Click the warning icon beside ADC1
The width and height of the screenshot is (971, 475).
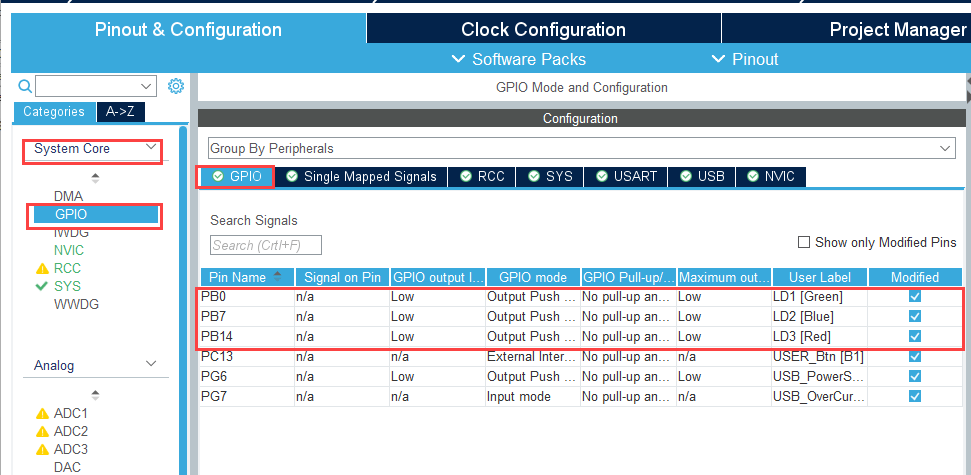(x=42, y=413)
